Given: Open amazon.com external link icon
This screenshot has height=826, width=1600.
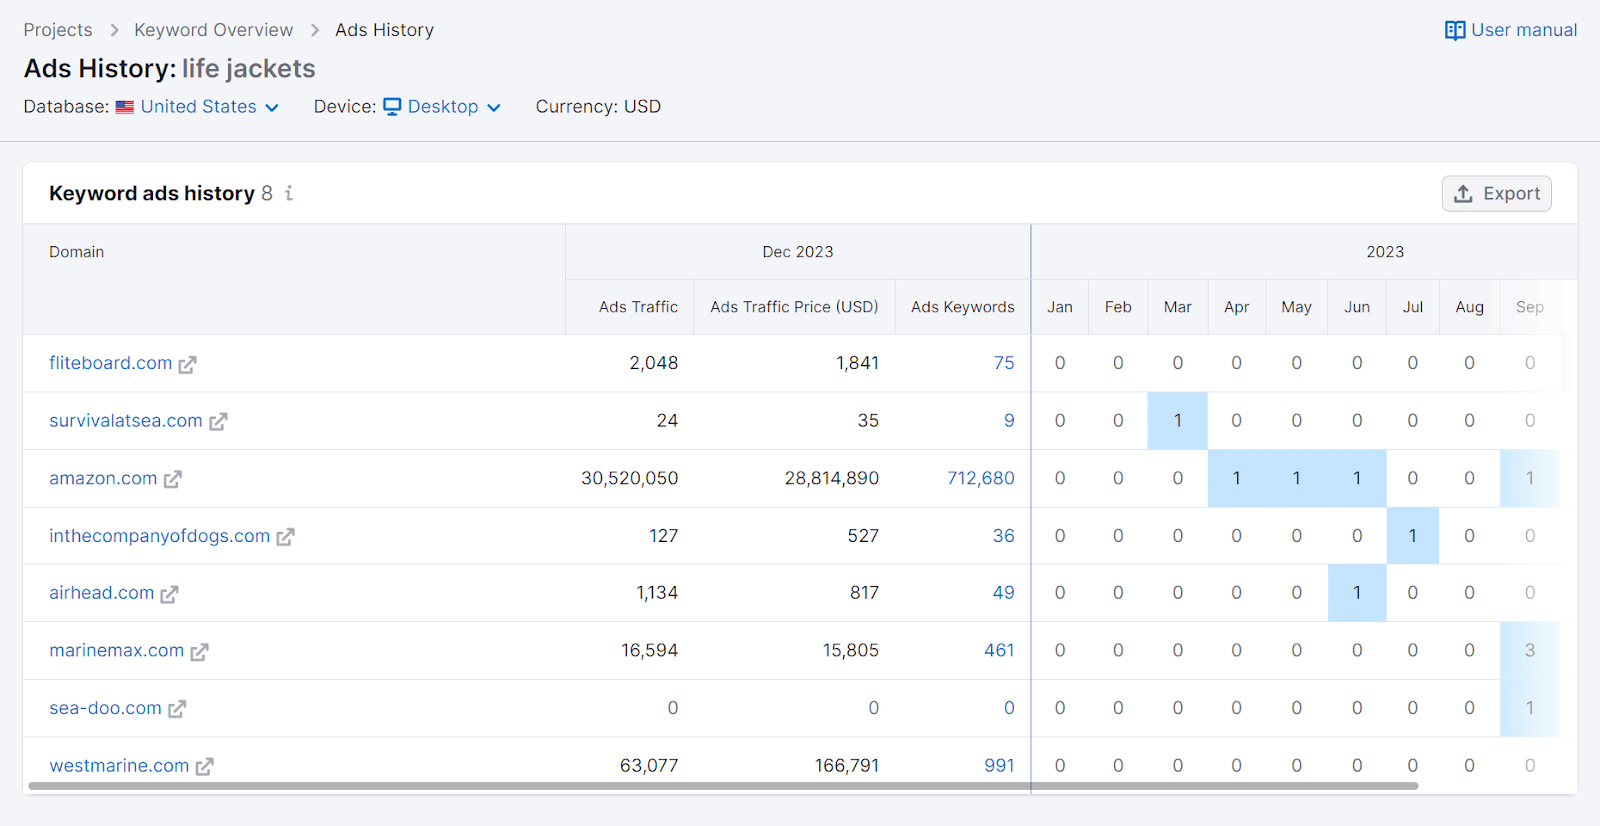Looking at the screenshot, I should click(173, 480).
